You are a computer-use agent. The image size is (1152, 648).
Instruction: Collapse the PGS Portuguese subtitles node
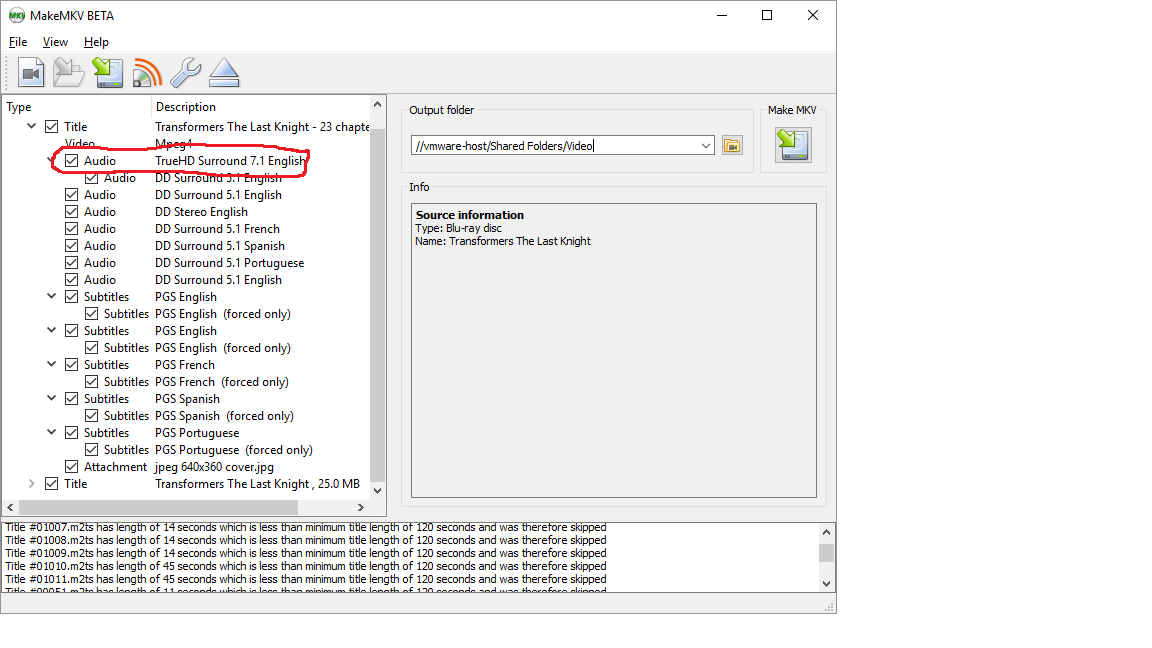51,432
